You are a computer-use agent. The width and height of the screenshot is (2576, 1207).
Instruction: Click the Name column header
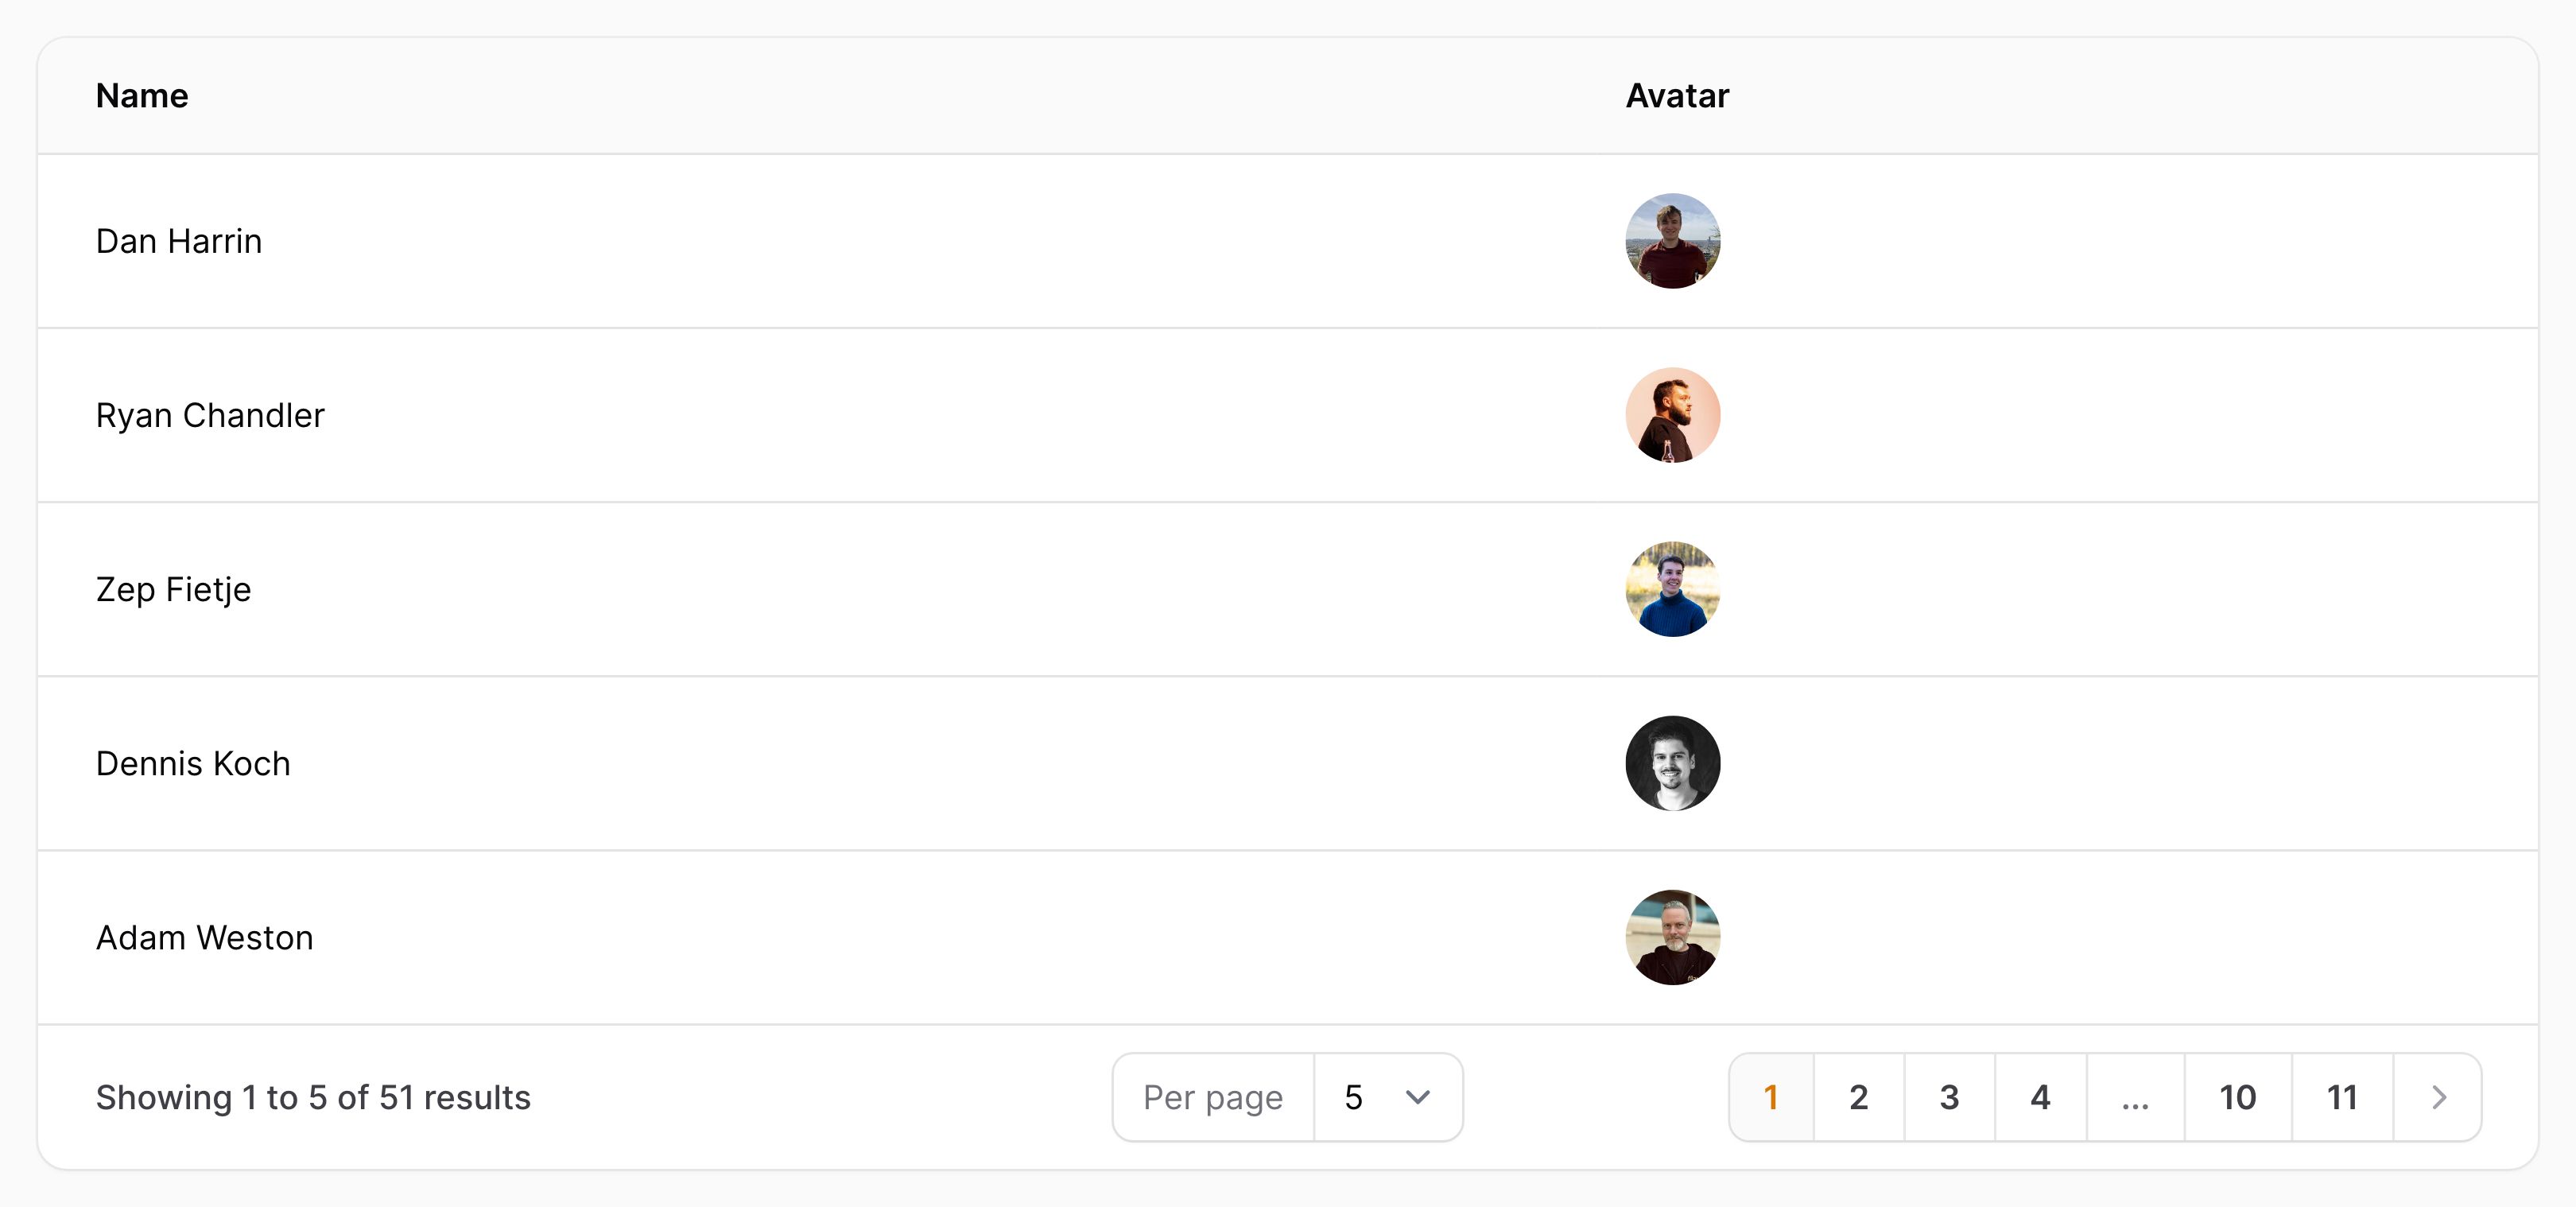click(142, 96)
